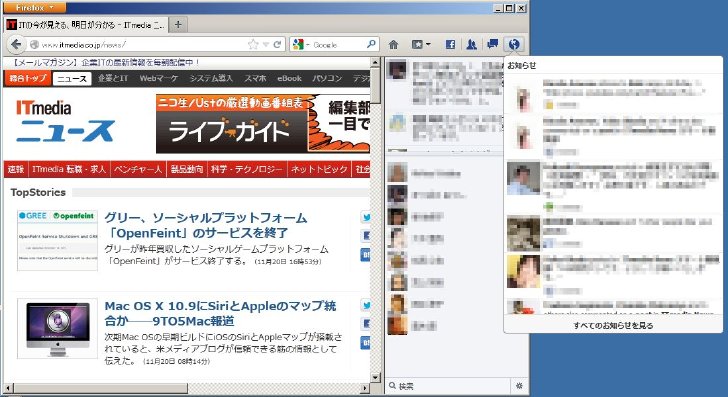Open the Bookmarks menu star icon
The image size is (728, 397).
click(x=421, y=45)
